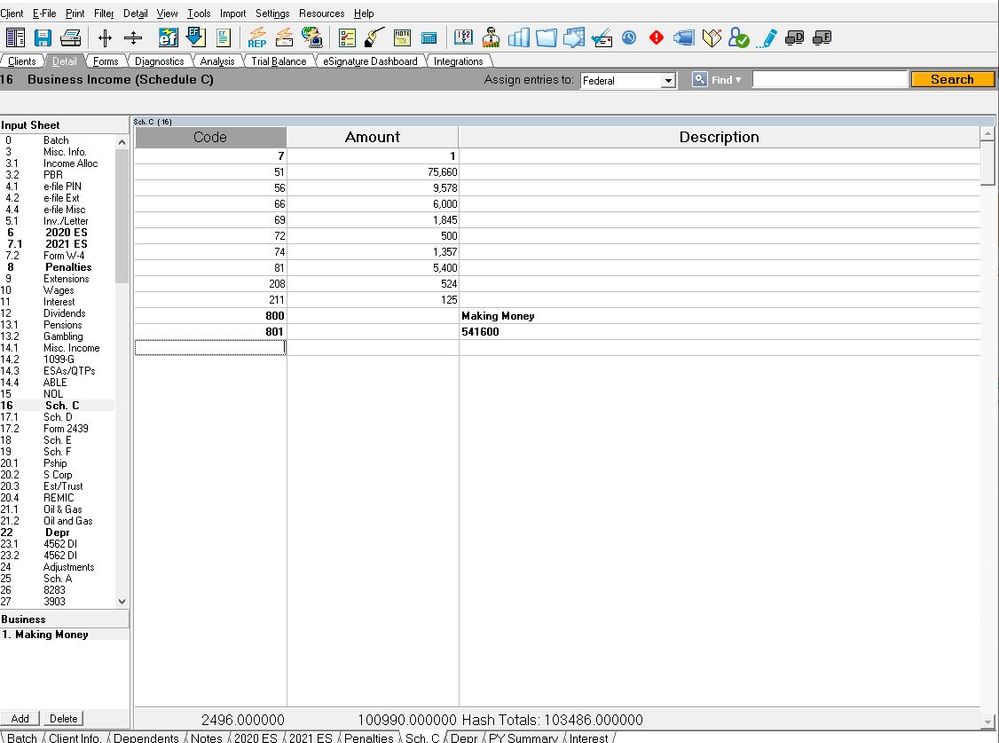Expand the Find dropdown arrow
999x743 pixels.
coord(738,80)
